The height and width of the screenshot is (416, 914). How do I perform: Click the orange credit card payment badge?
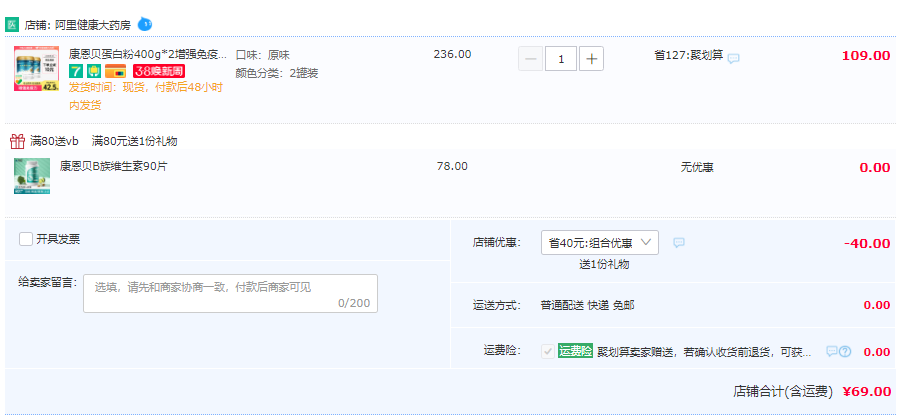coord(116,71)
